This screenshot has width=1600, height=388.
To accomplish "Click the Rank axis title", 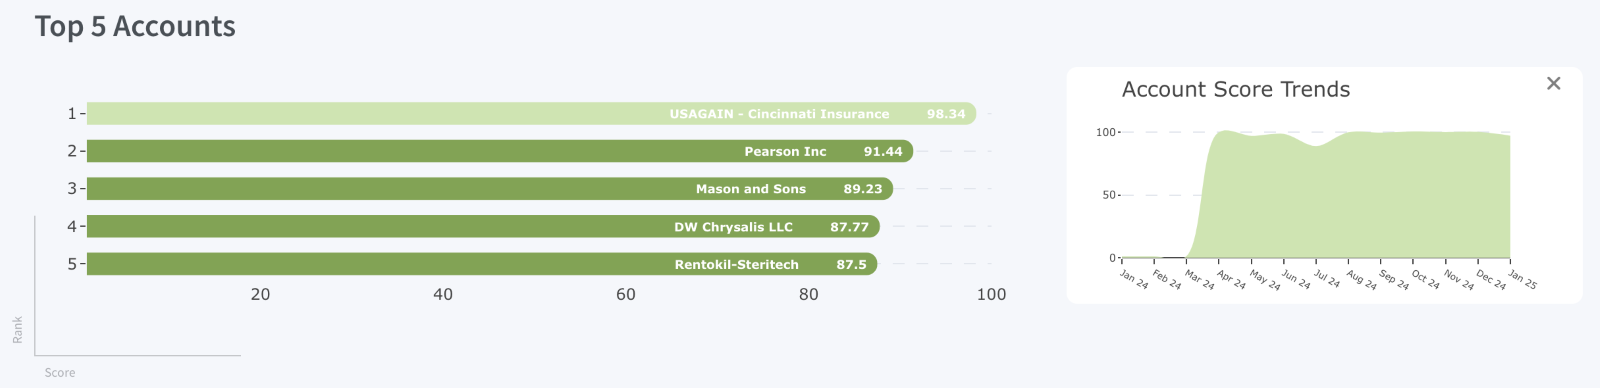I will tap(18, 330).
